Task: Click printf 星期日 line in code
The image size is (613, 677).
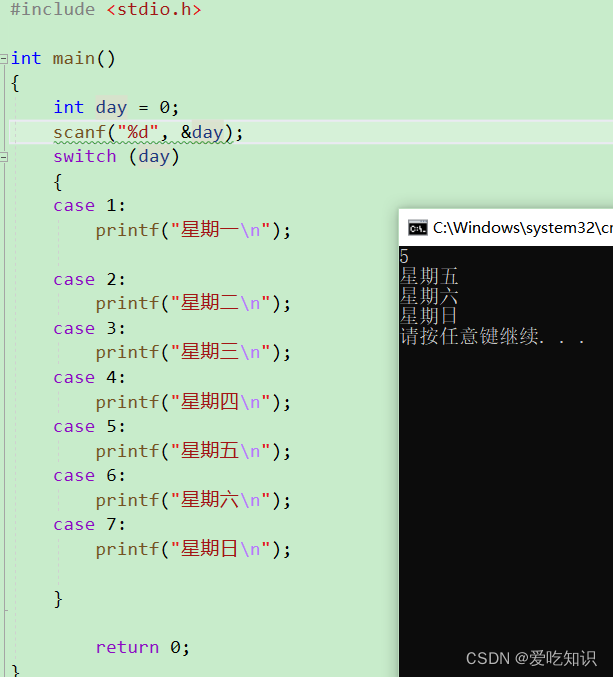Action: [193, 549]
